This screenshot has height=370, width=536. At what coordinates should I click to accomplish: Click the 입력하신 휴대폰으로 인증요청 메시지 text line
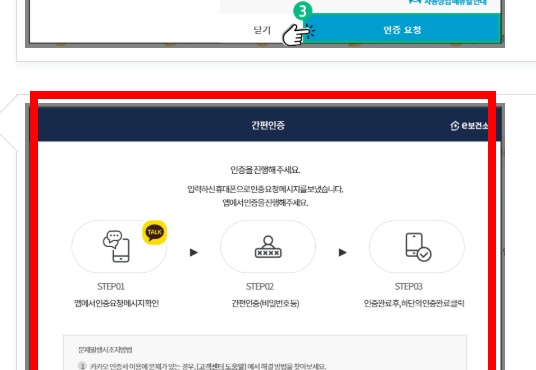coord(265,189)
